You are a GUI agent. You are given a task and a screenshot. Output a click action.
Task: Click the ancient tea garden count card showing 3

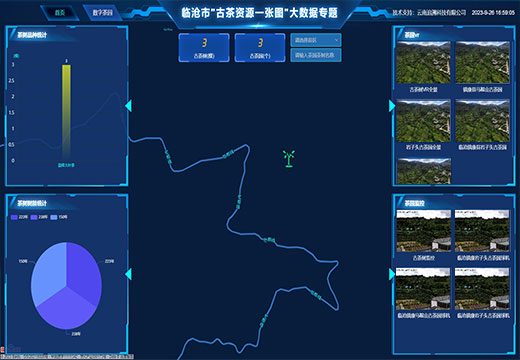pos(260,48)
